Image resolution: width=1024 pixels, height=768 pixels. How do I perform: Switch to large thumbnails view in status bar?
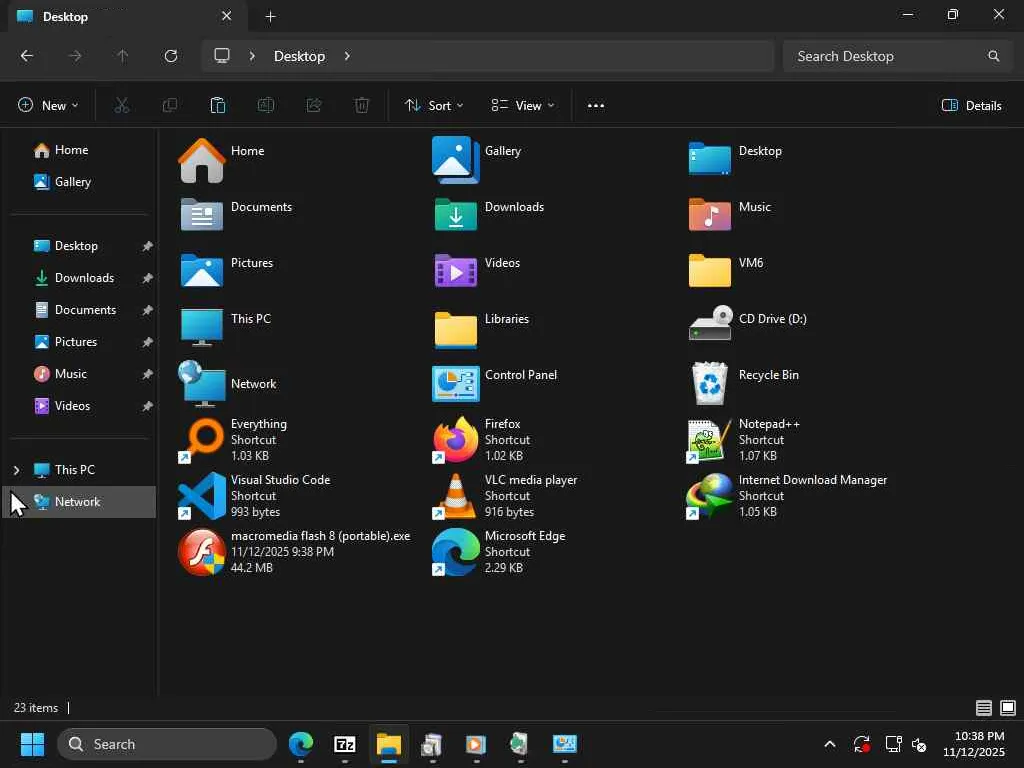[1008, 708]
